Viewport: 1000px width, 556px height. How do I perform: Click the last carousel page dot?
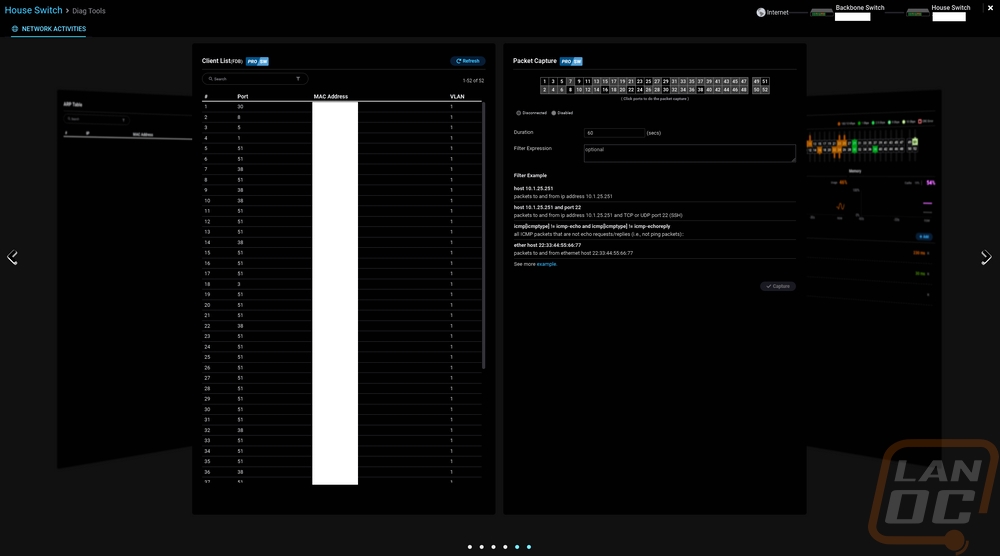pyautogui.click(x=529, y=547)
